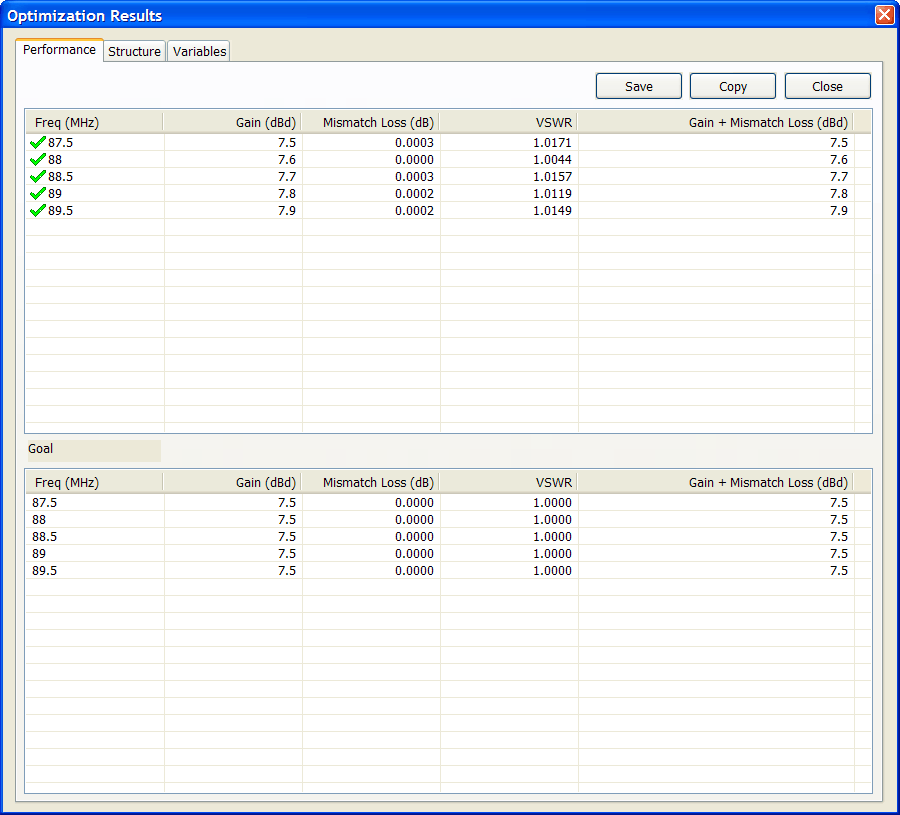Select Gain + Mismatch Loss header in results table
This screenshot has width=900, height=815.
pos(716,122)
